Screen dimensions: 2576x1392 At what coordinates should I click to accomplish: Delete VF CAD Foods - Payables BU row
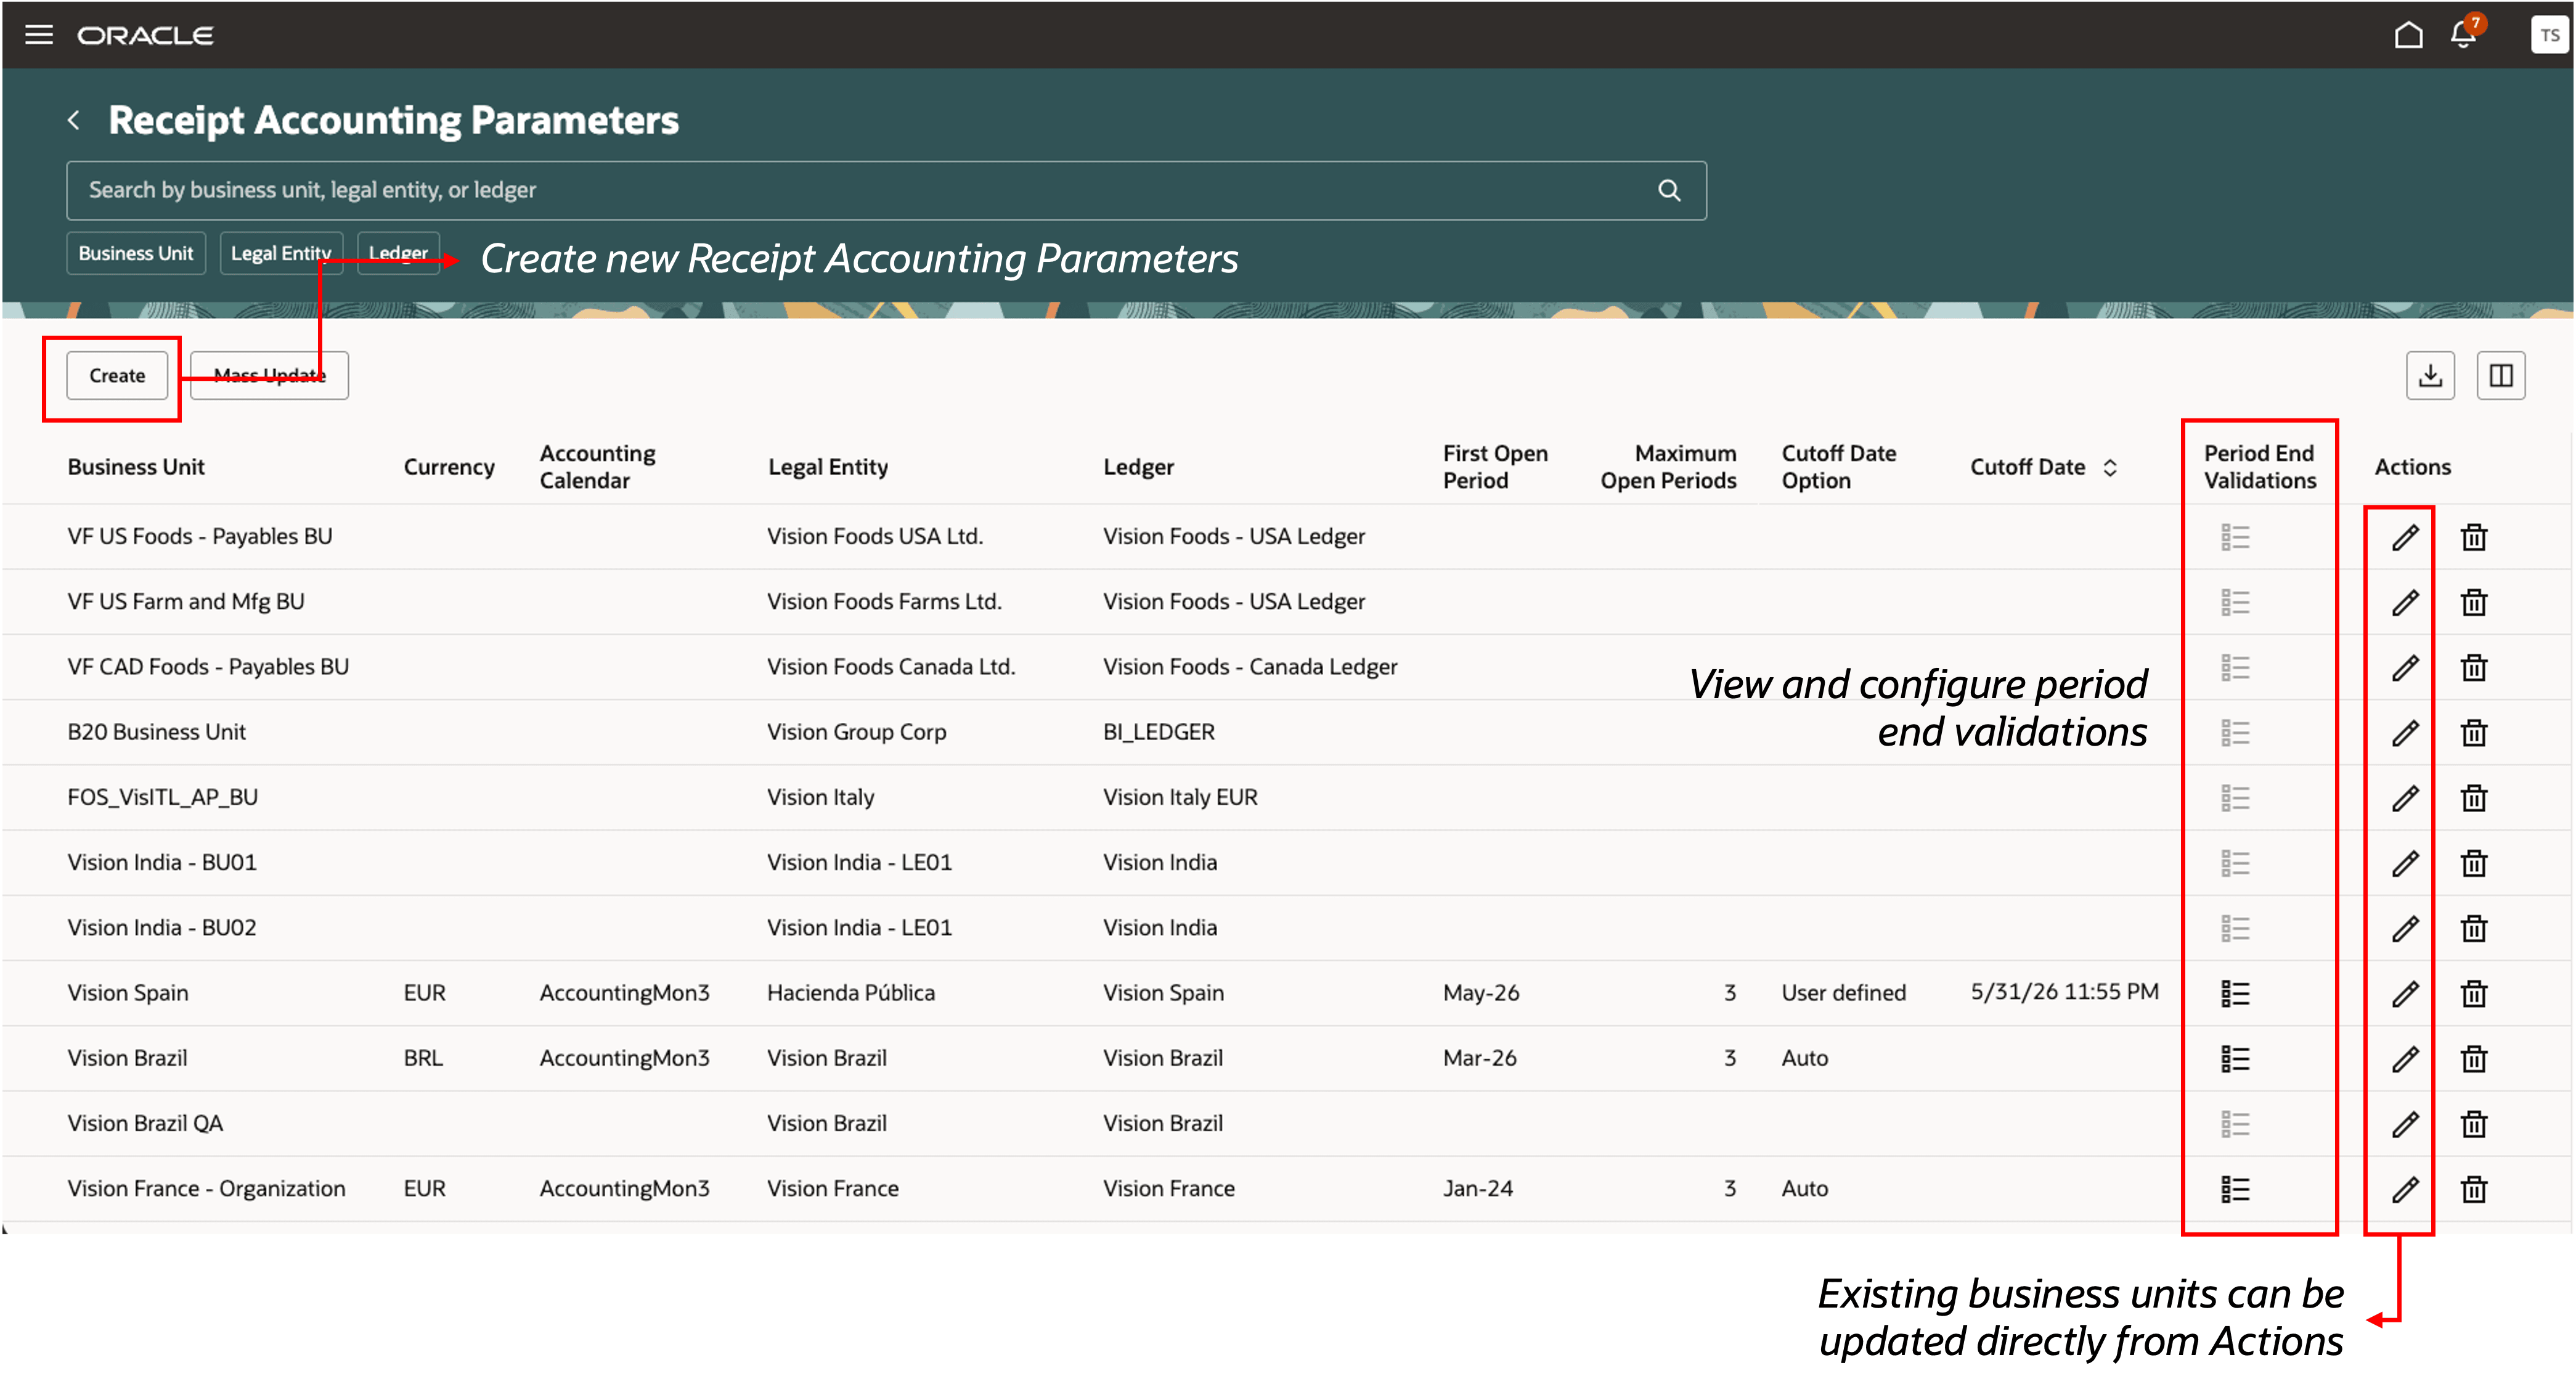coord(2474,667)
